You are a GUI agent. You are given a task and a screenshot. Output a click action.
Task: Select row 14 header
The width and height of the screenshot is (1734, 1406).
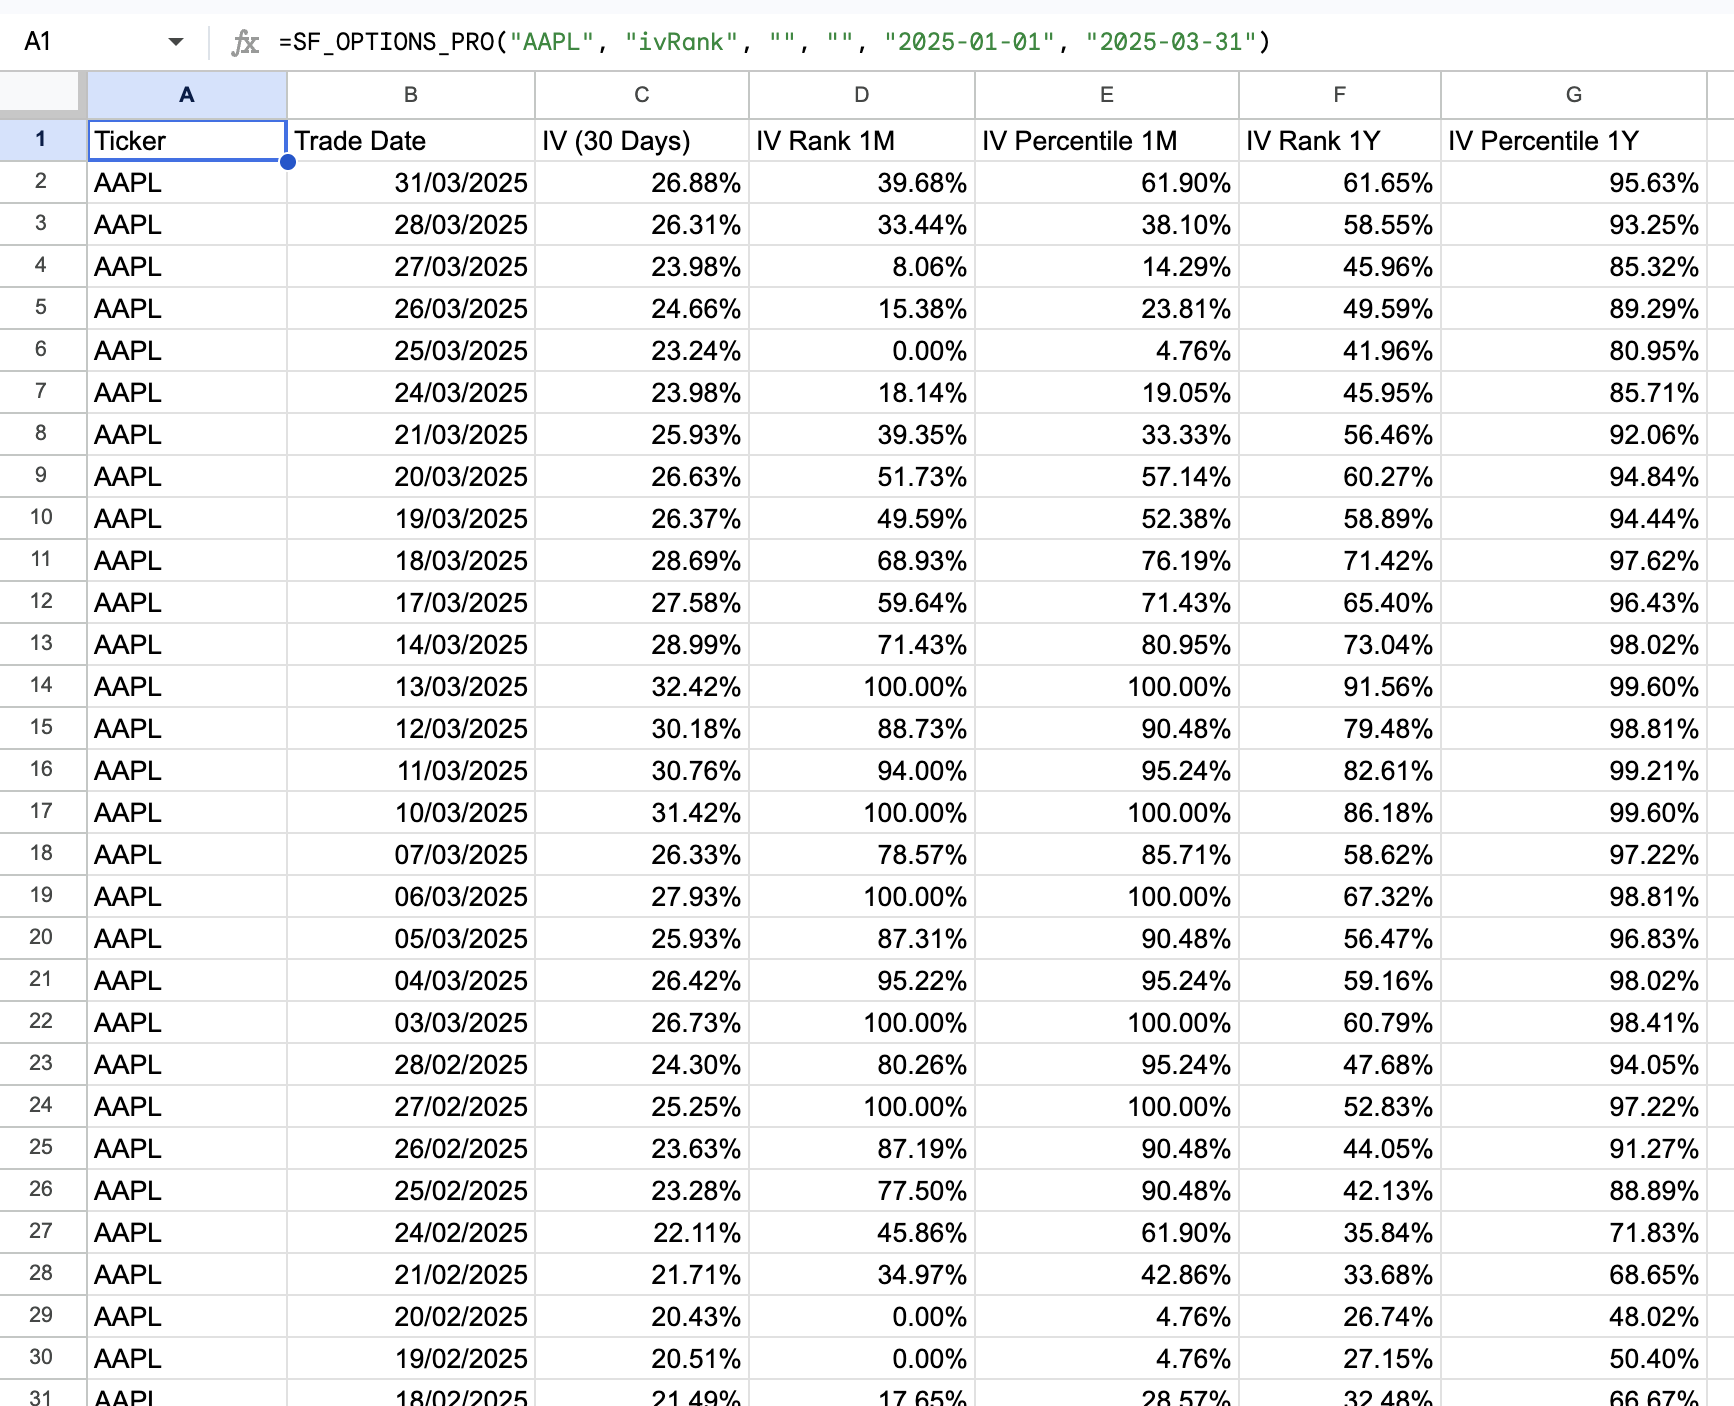(x=41, y=685)
